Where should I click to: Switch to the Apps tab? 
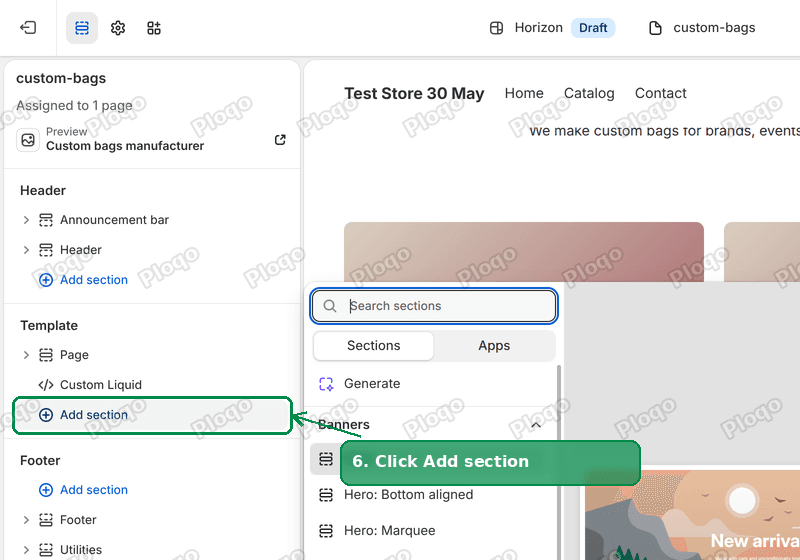tap(494, 346)
